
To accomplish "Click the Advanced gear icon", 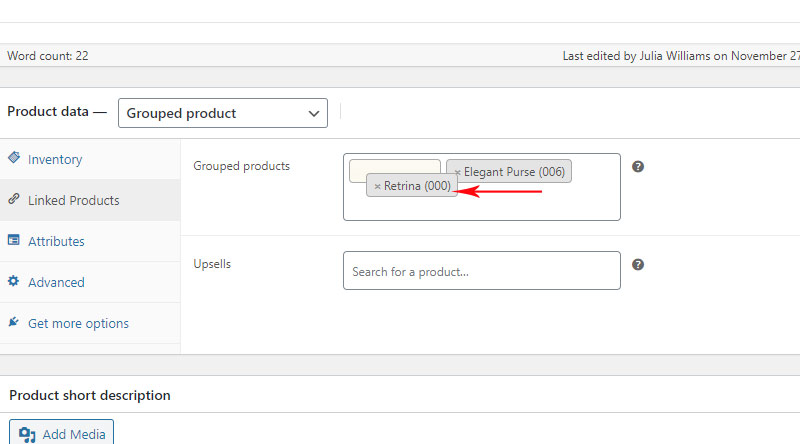I will click(x=14, y=281).
